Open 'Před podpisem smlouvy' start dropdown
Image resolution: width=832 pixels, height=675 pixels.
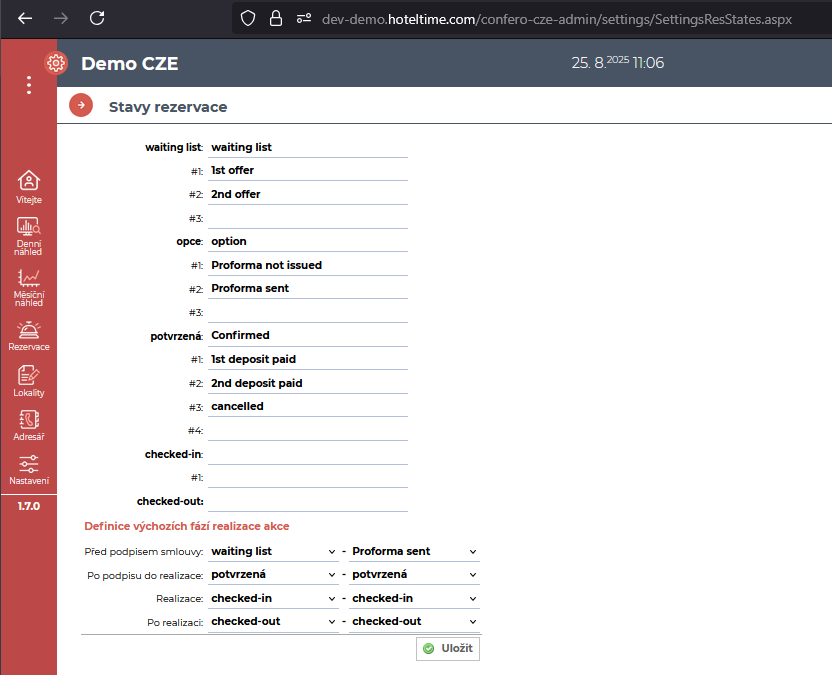(273, 551)
